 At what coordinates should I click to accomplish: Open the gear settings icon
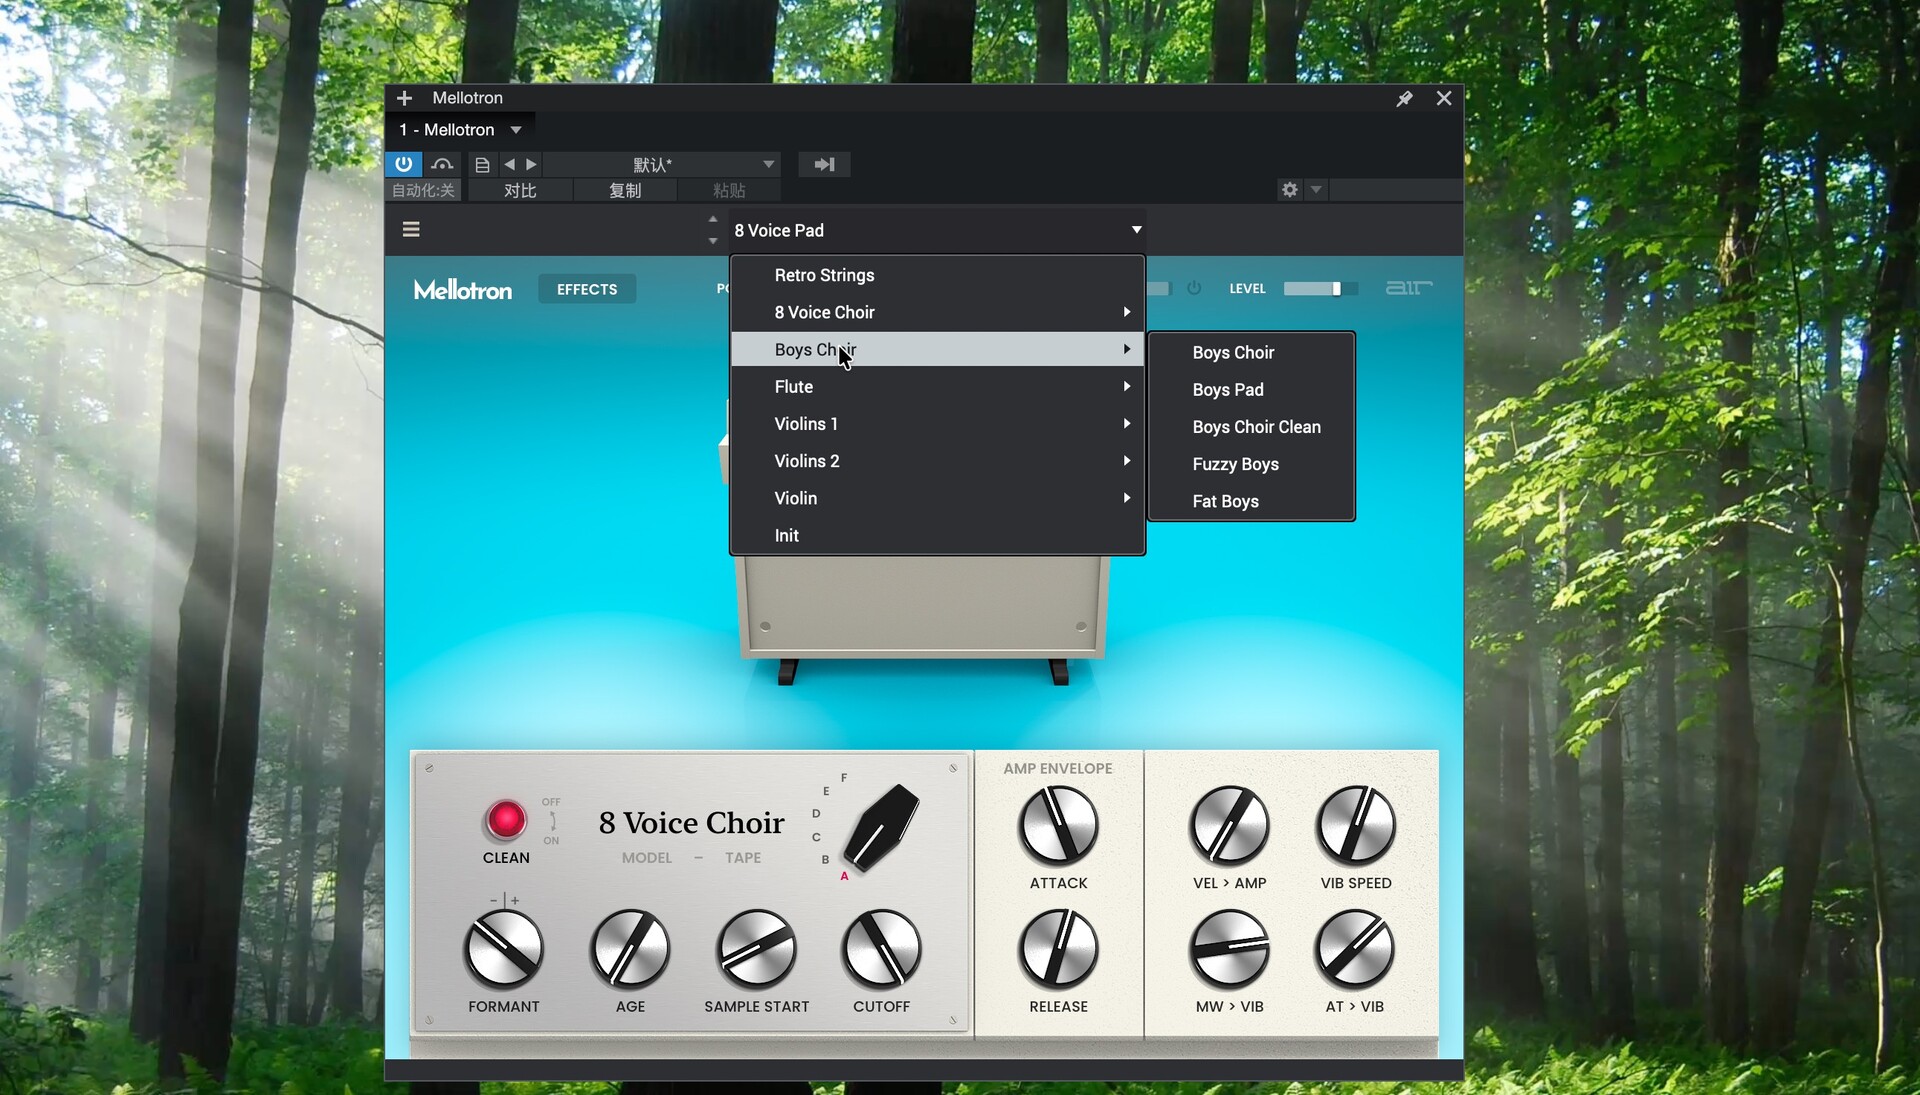(x=1290, y=189)
